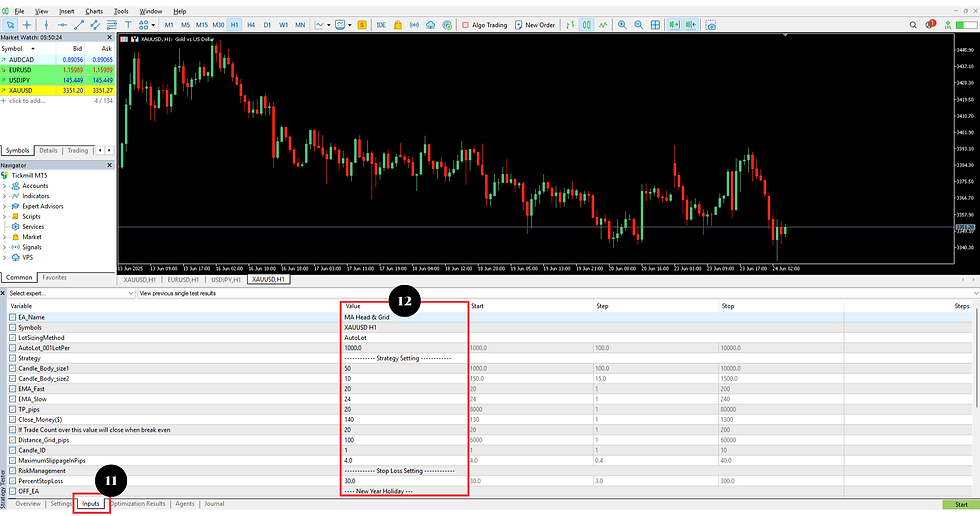Open the Tools menu
Screen dimensions: 980x516
coord(121,11)
